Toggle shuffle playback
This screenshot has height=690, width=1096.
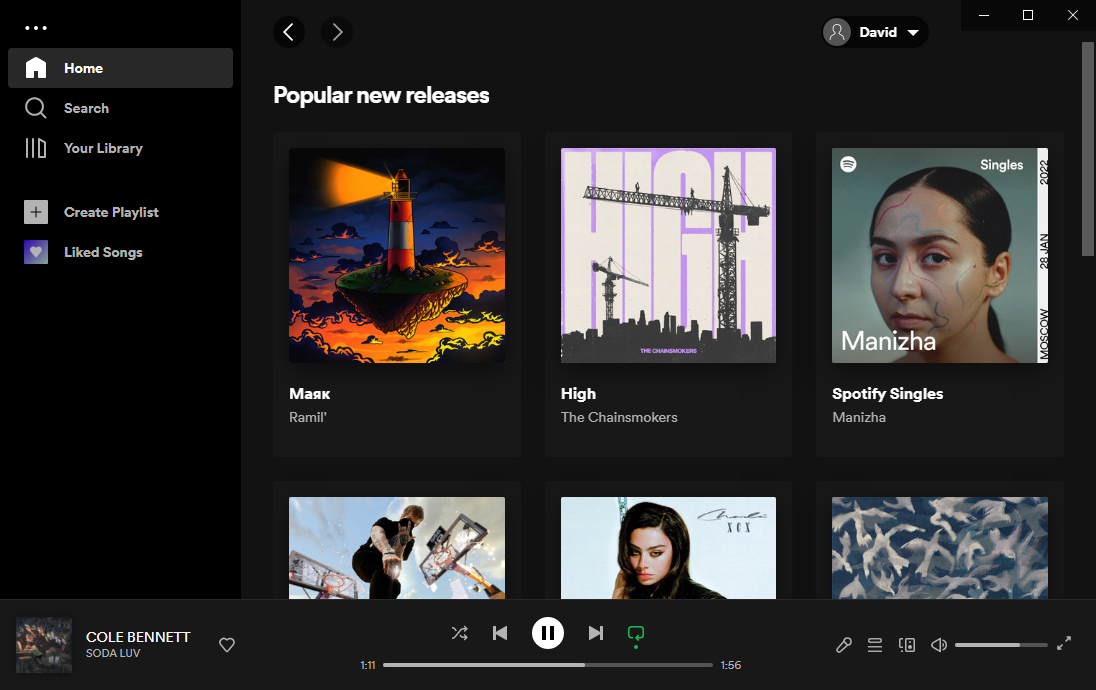tap(459, 633)
